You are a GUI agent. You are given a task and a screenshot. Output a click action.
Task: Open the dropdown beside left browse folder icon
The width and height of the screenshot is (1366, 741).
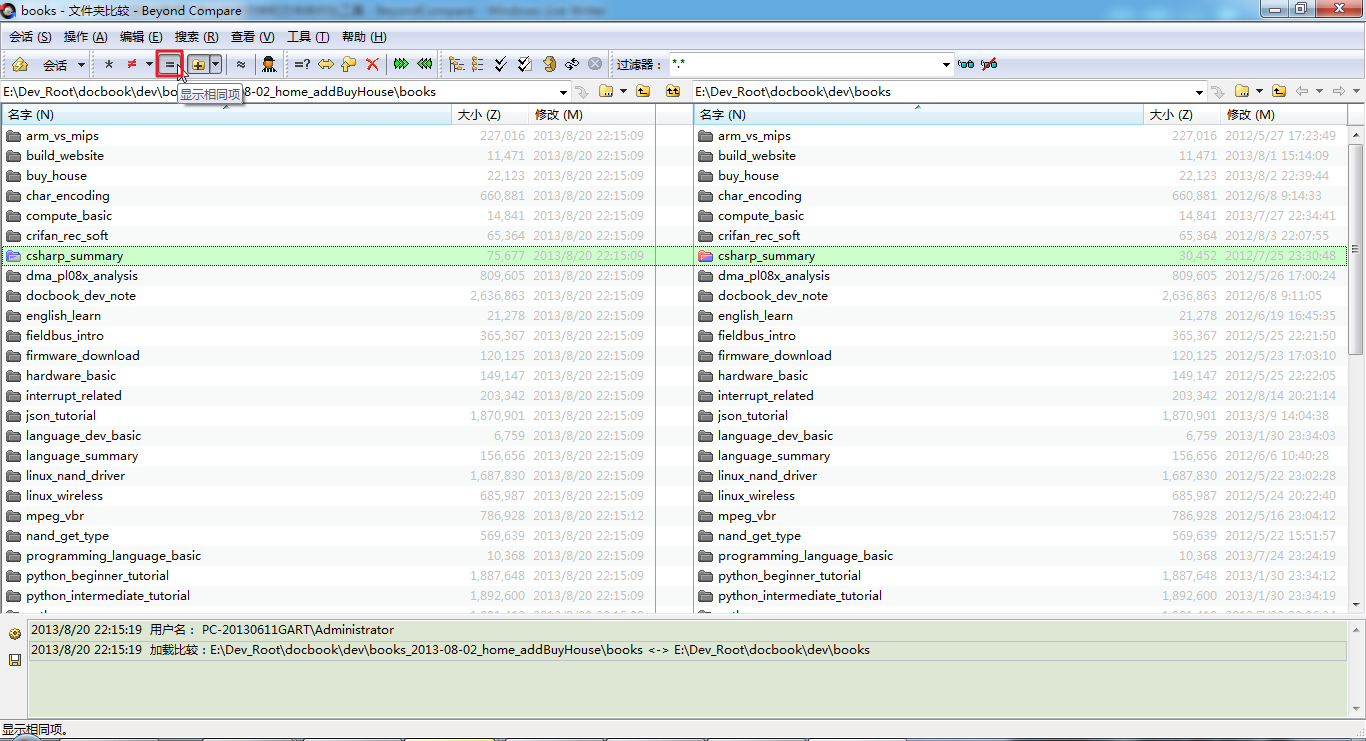pyautogui.click(x=623, y=91)
